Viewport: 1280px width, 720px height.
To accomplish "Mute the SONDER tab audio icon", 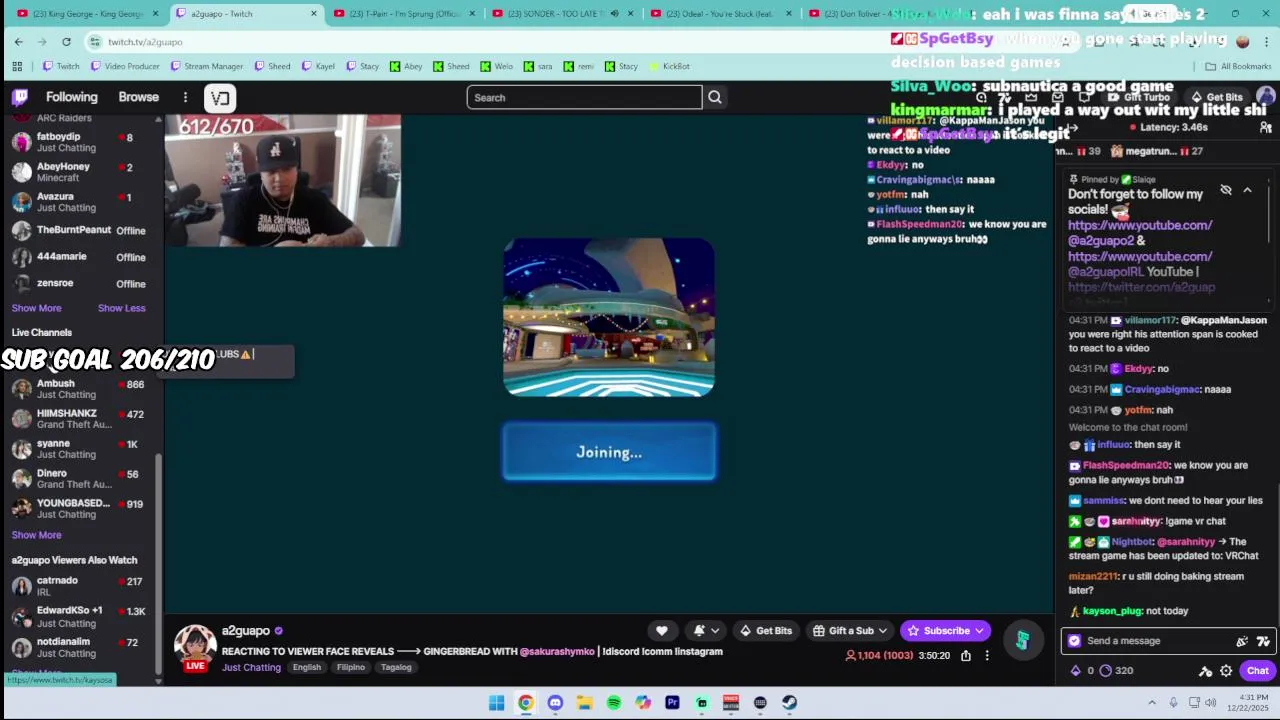I will 614,13.
